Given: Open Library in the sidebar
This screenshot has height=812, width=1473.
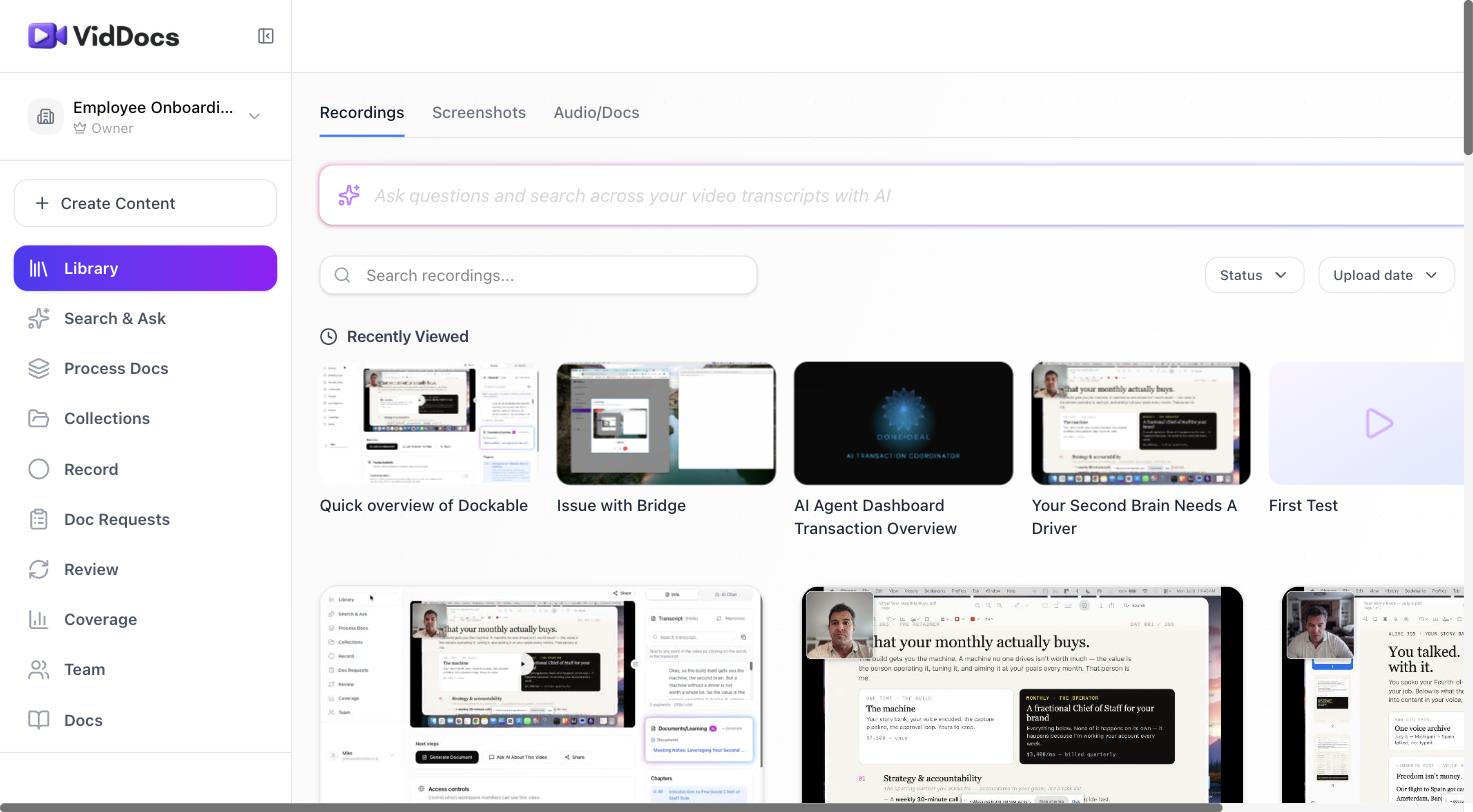Looking at the screenshot, I should (145, 268).
